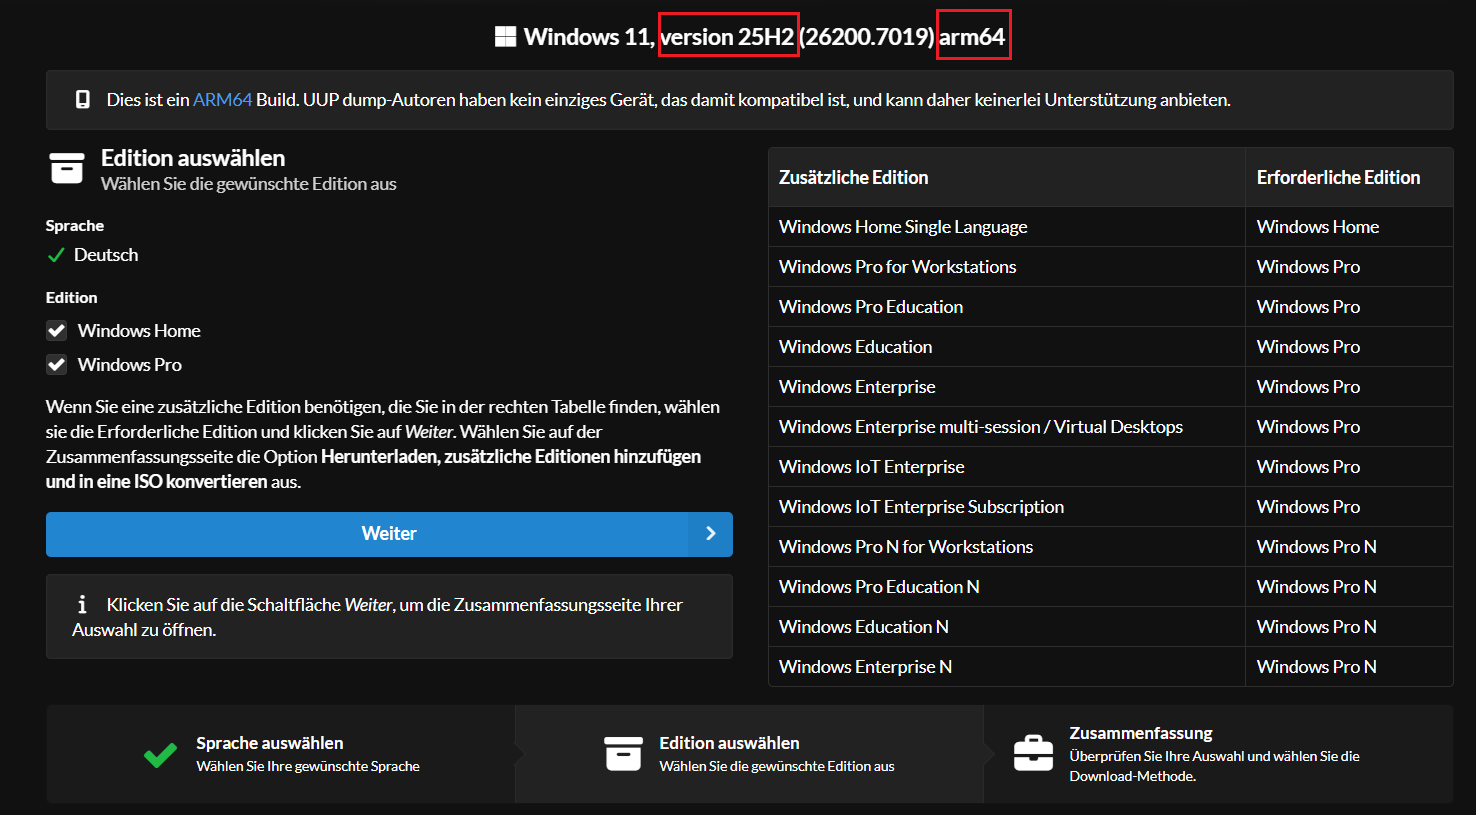This screenshot has height=815, width=1476.
Task: Click green checkmark in Sprache auswählen step
Action: [160, 755]
